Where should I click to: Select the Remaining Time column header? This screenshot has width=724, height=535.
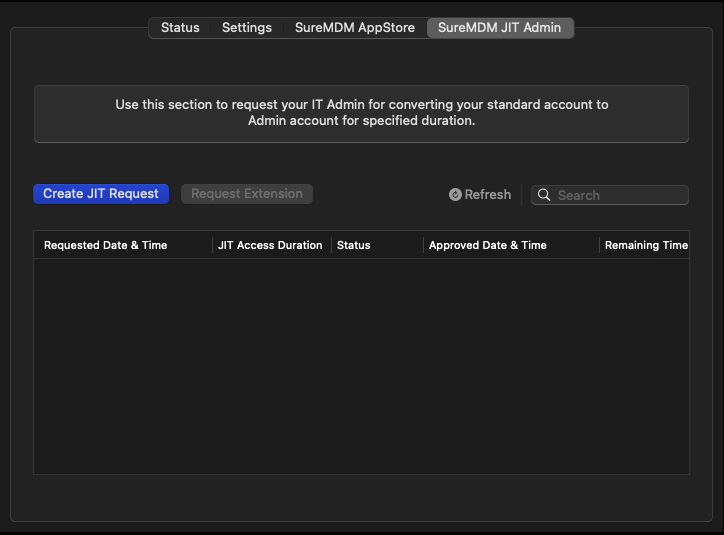pyautogui.click(x=646, y=245)
